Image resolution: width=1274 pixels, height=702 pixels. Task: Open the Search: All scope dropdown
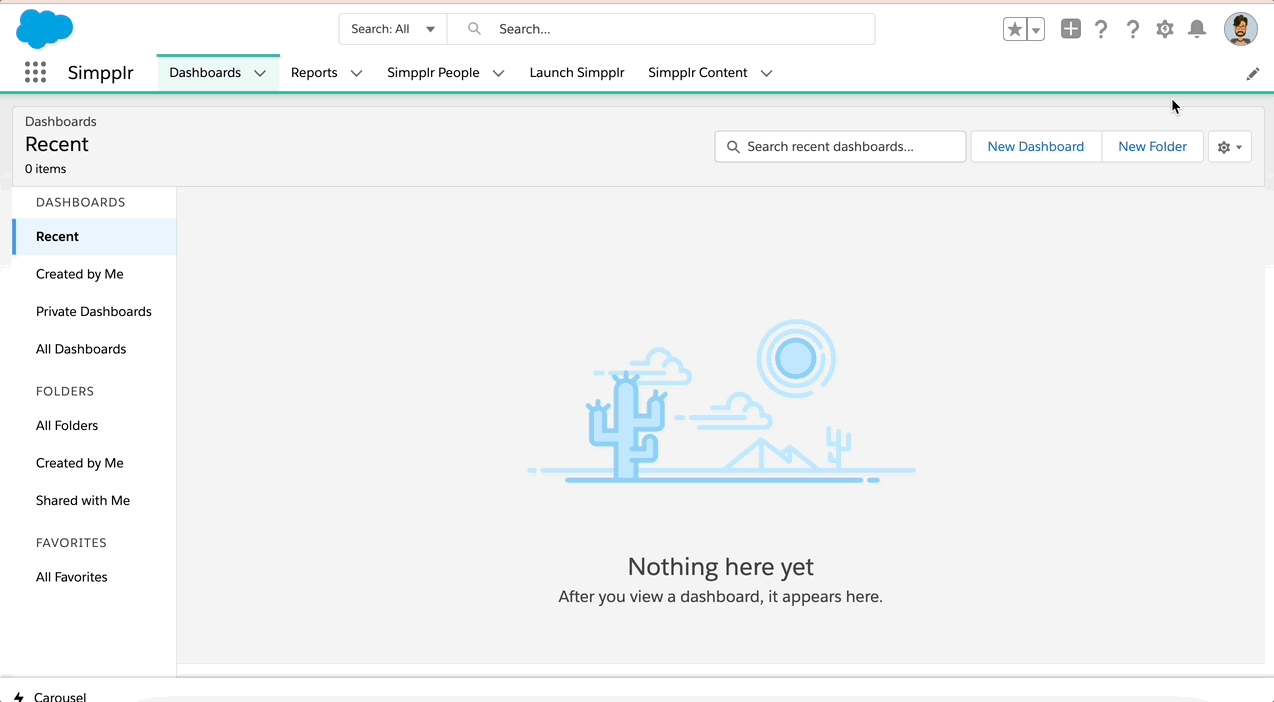[393, 29]
